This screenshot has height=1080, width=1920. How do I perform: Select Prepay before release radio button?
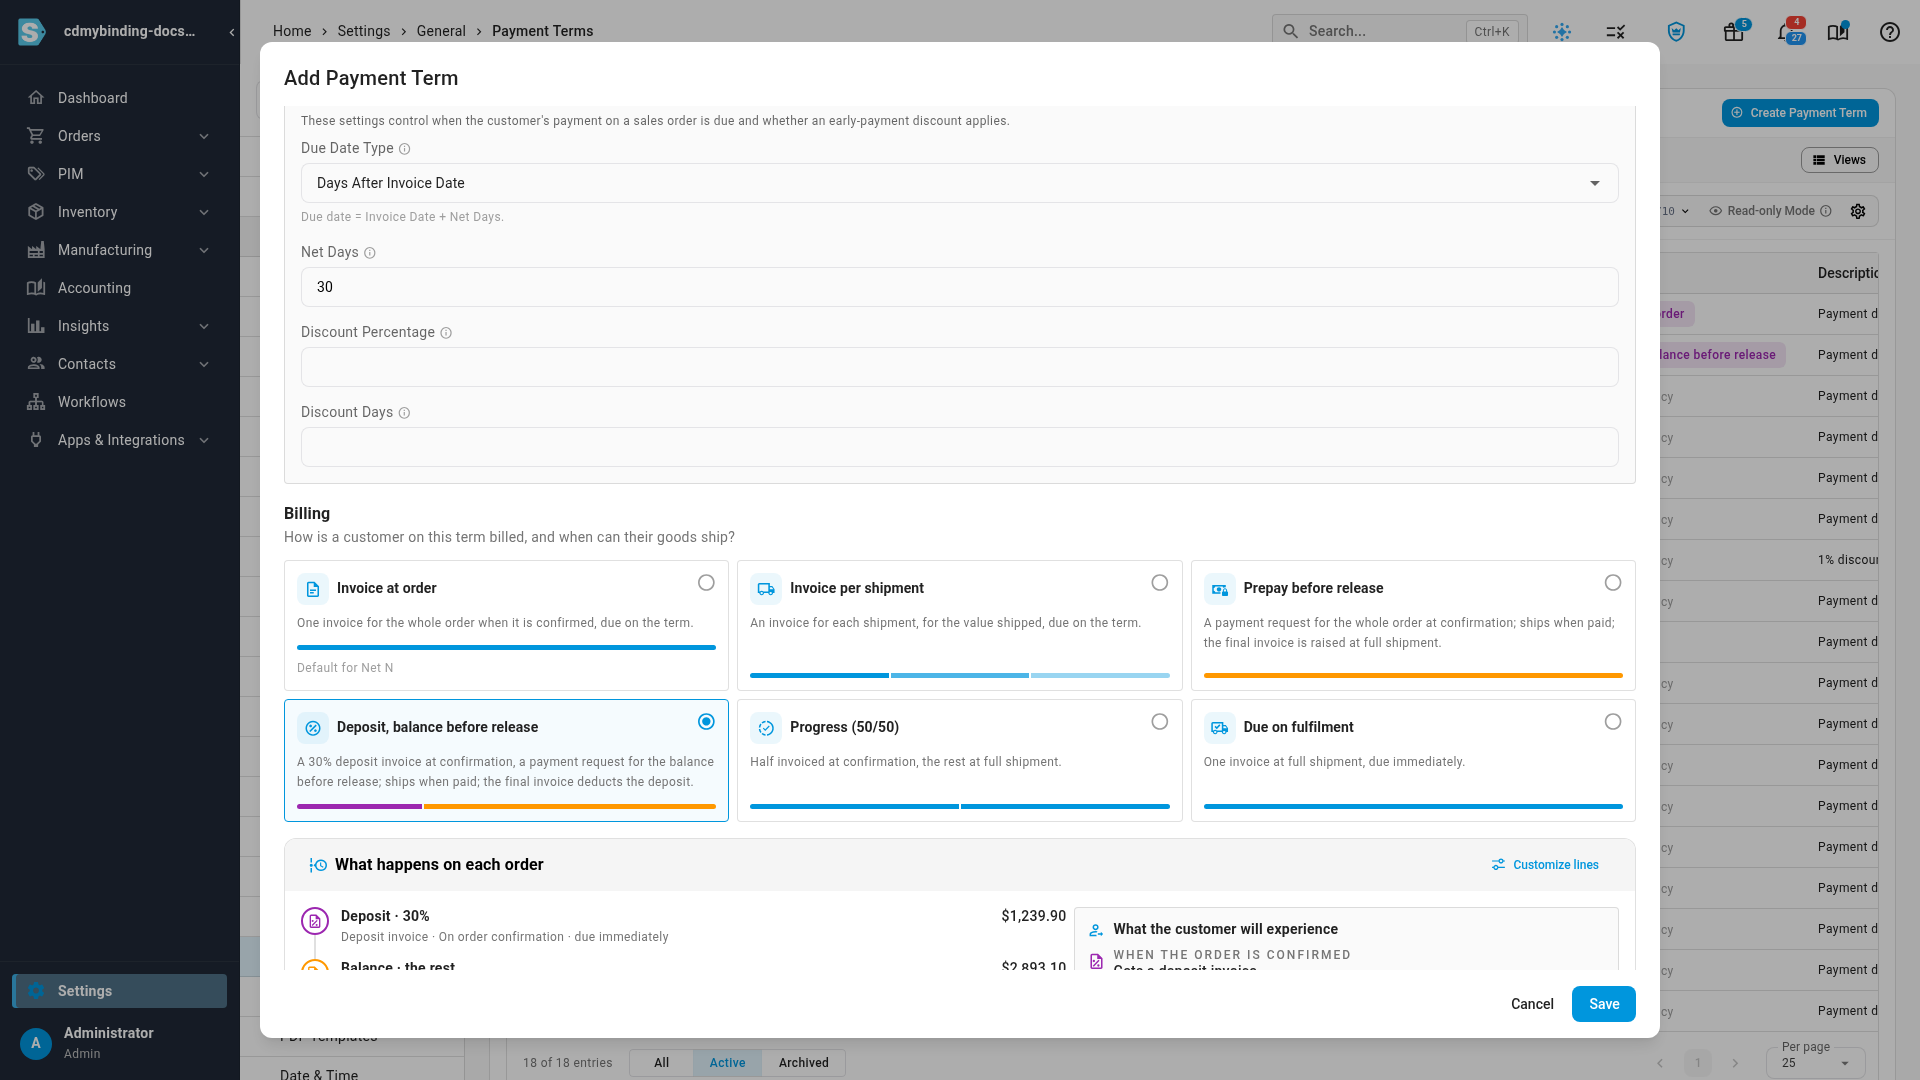click(x=1613, y=583)
